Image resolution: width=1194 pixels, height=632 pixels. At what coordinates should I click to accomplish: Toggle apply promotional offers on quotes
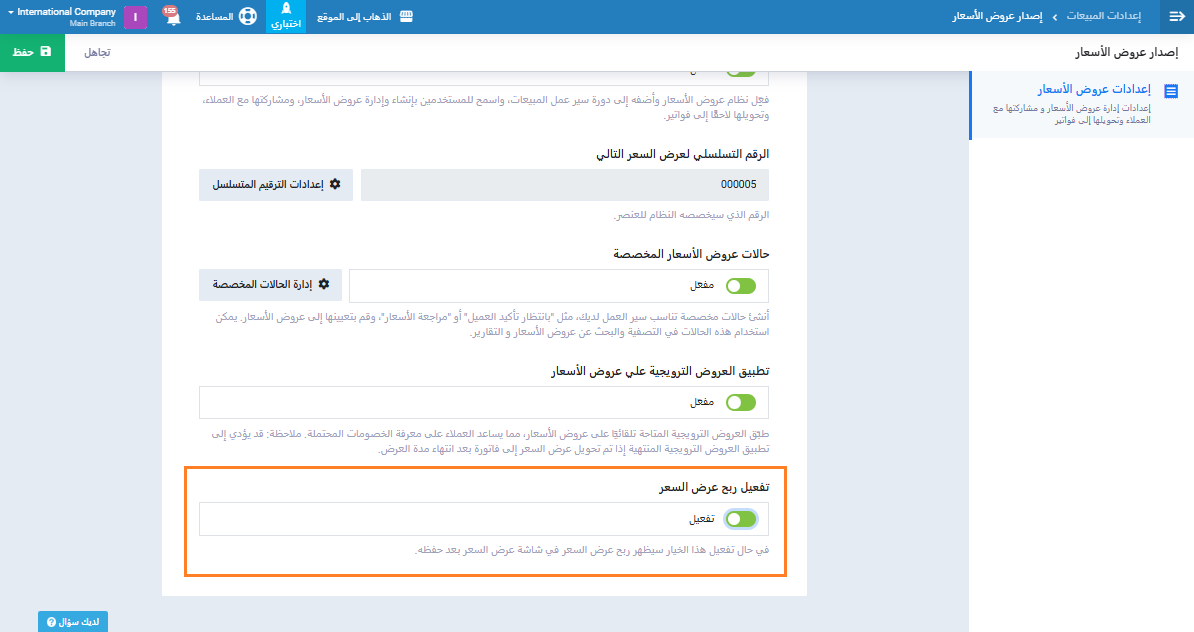(x=741, y=402)
